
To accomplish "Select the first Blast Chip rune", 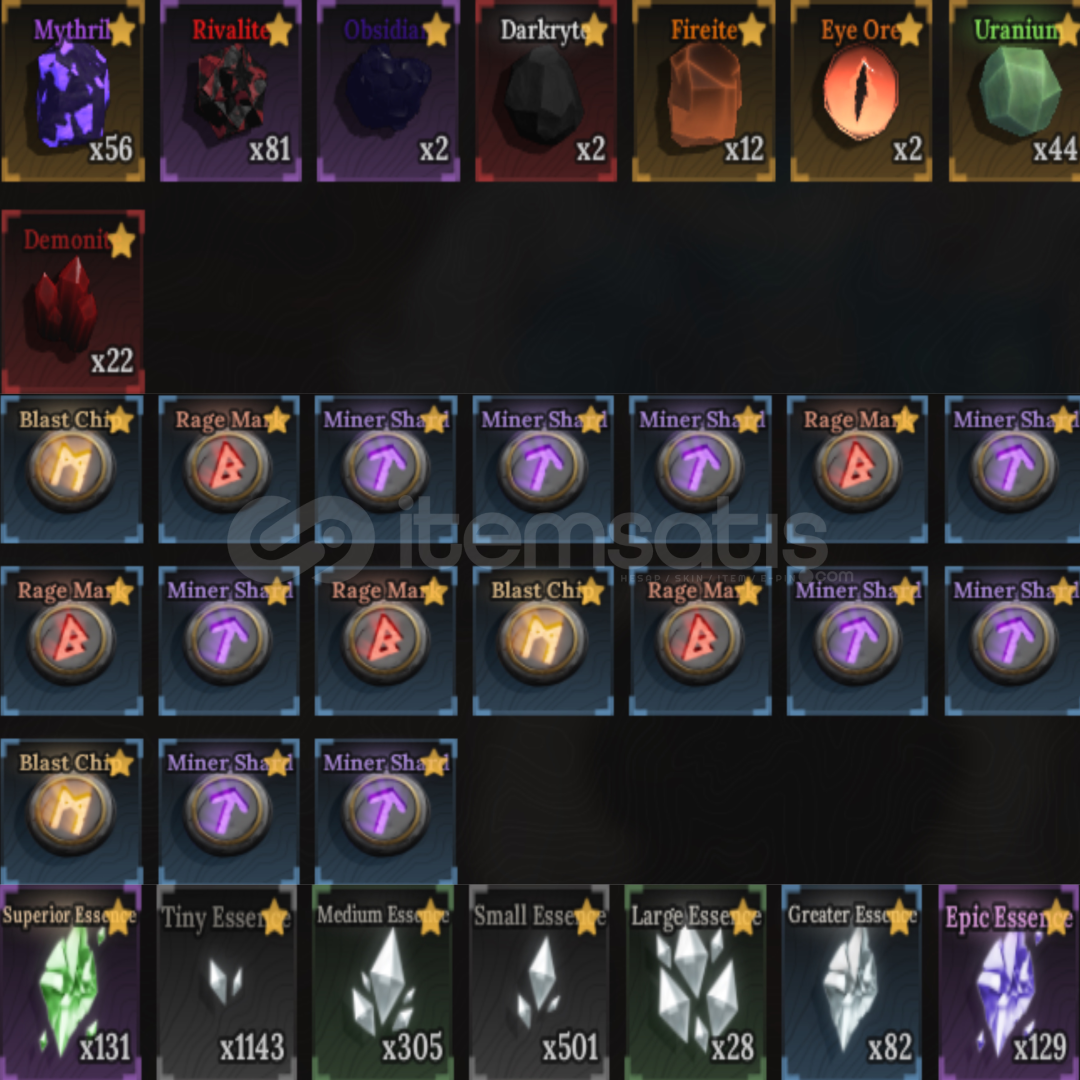I will [x=72, y=469].
